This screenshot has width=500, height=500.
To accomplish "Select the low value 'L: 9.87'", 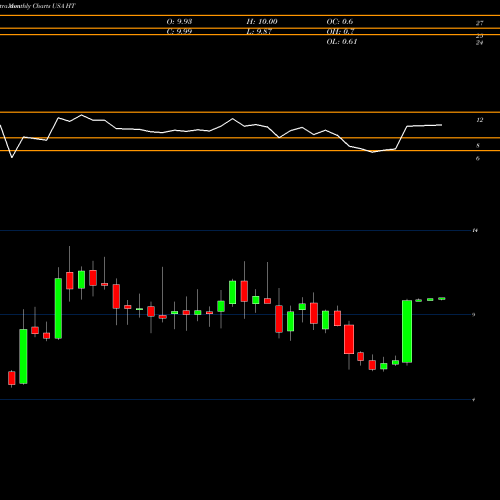I will [259, 32].
